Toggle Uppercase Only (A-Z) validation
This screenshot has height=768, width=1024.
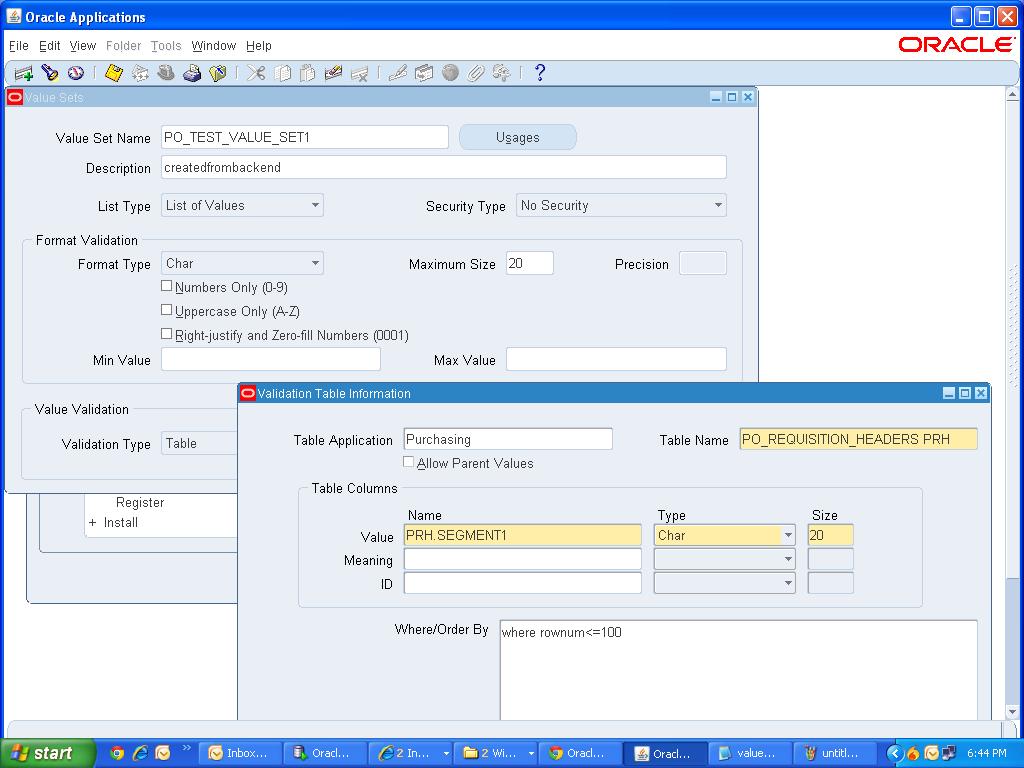point(167,309)
